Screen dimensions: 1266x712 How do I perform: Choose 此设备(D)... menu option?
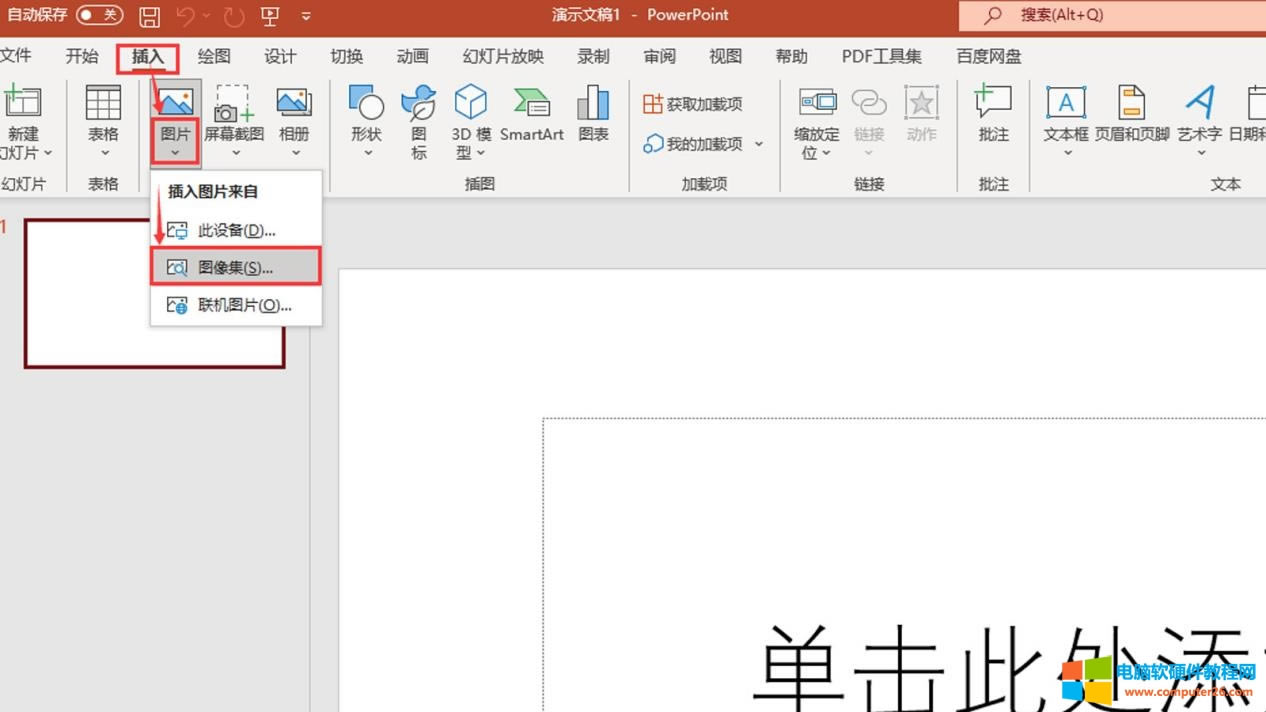[x=236, y=230]
